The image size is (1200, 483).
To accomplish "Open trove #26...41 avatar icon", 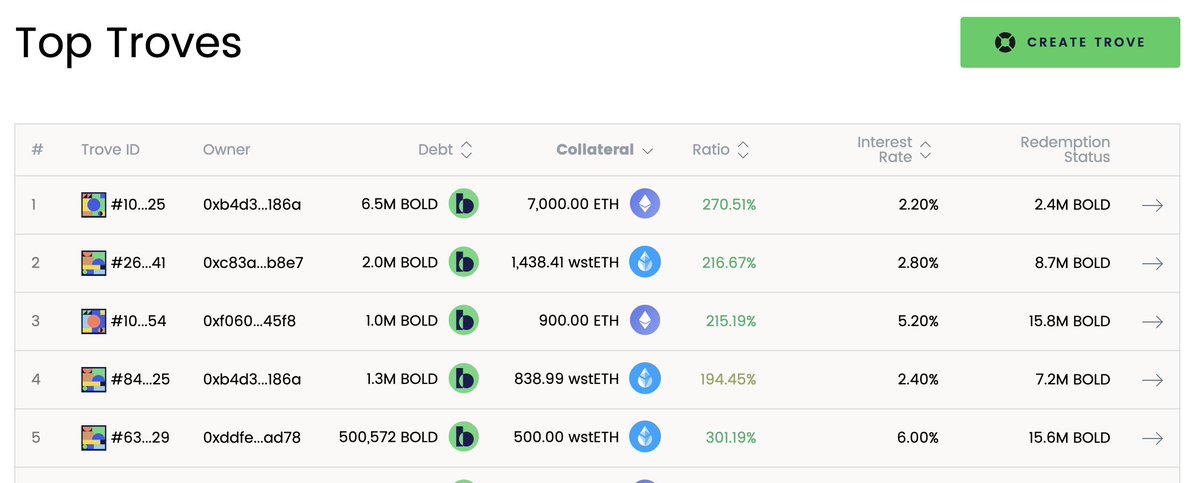I will click(x=93, y=263).
